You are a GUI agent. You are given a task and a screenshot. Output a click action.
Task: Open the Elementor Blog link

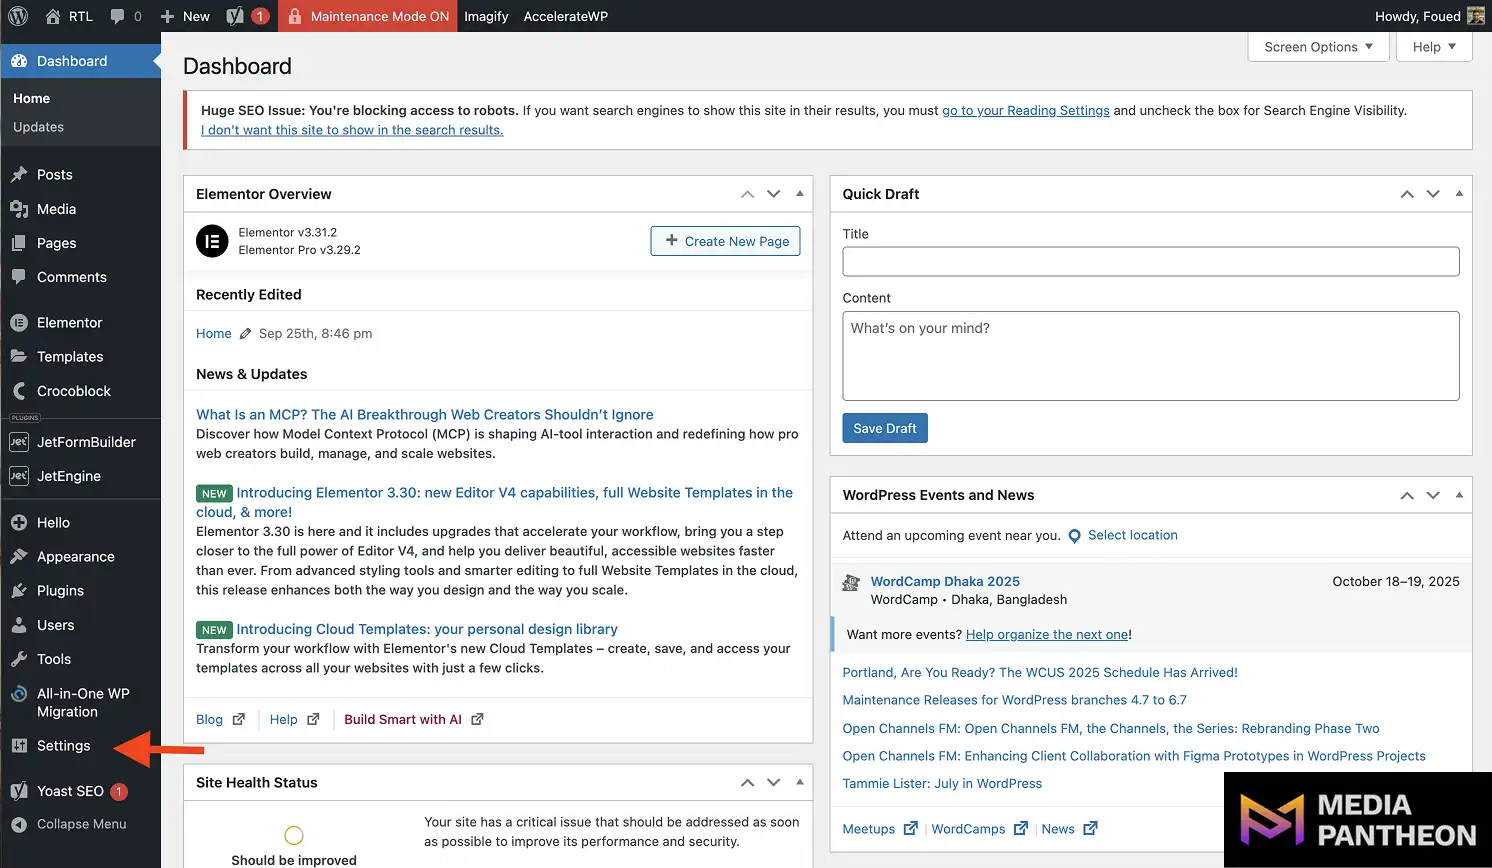(x=220, y=719)
